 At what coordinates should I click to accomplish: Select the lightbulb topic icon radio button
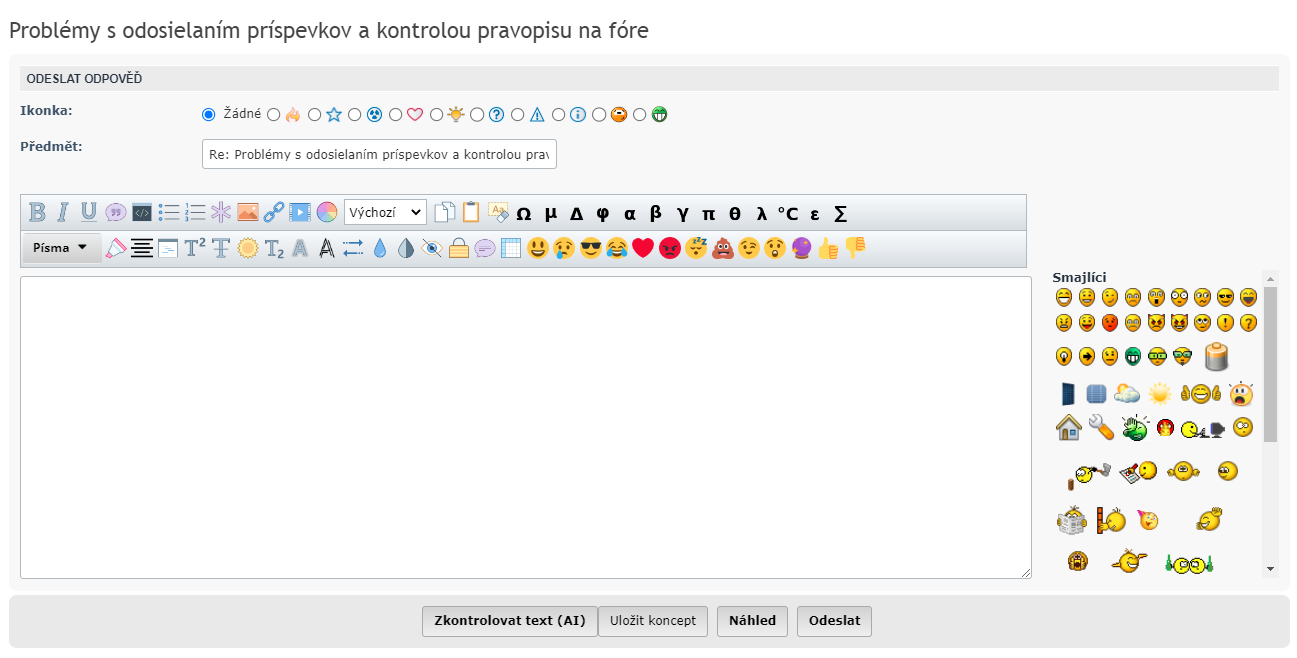tap(437, 115)
